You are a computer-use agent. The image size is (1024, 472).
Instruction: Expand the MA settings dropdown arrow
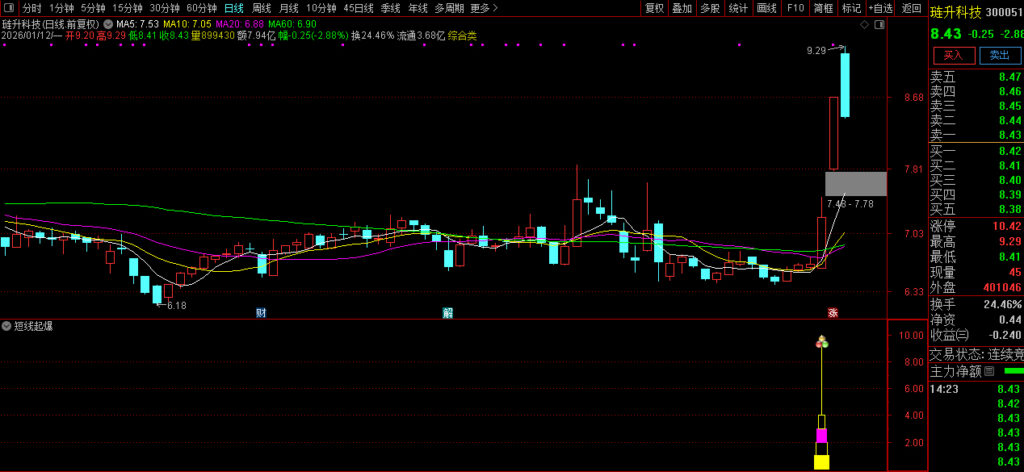click(108, 22)
